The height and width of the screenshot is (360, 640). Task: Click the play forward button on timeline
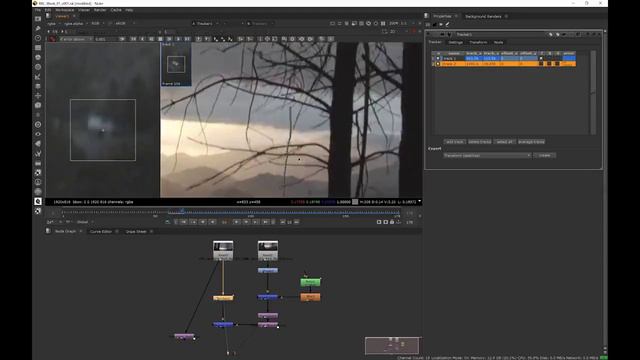[x=236, y=222]
